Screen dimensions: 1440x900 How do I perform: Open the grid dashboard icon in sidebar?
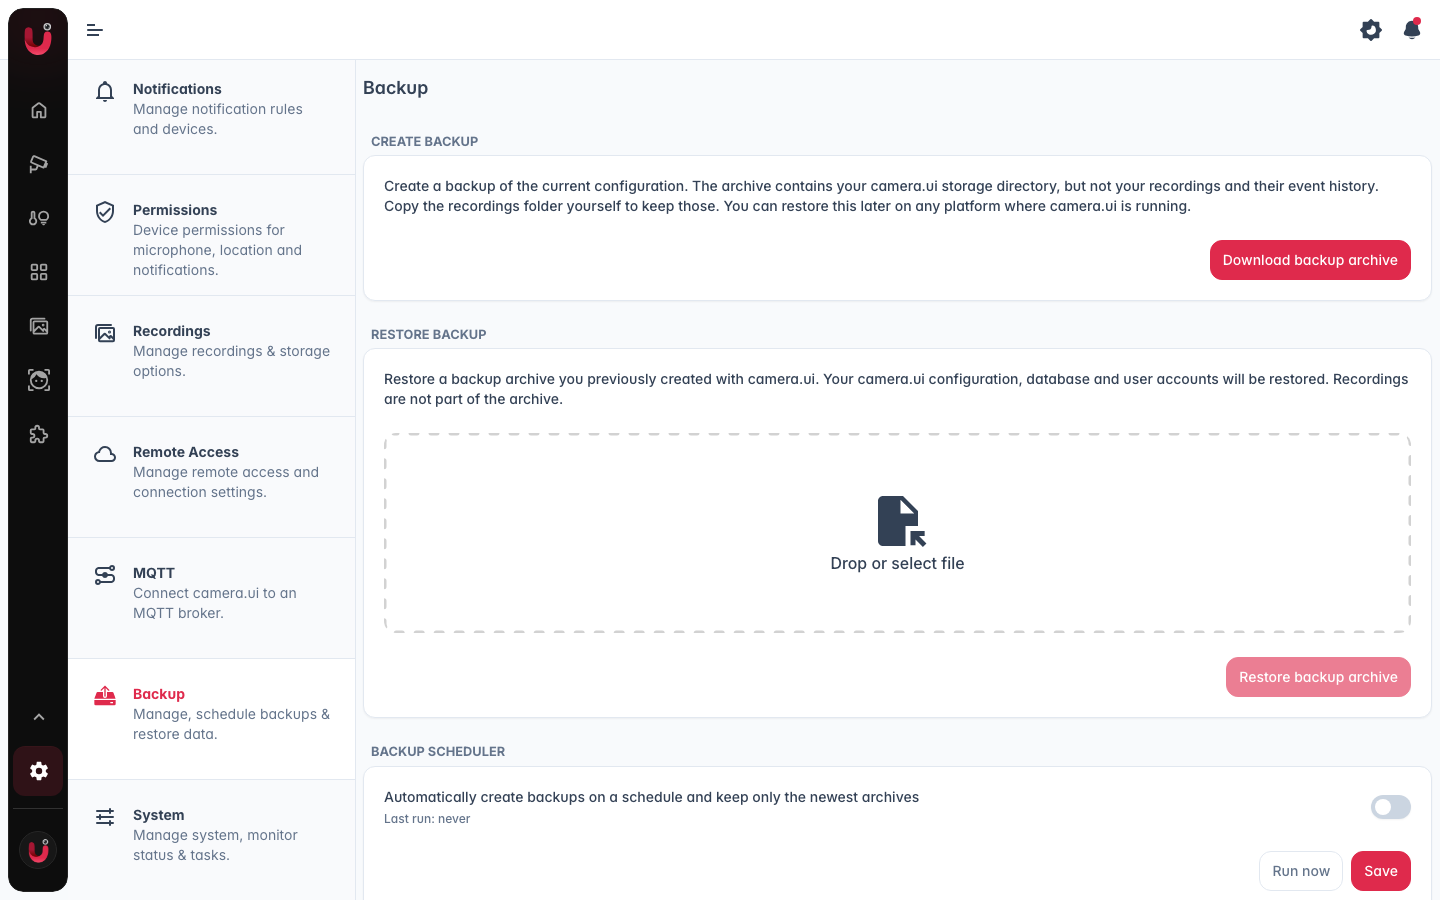39,272
